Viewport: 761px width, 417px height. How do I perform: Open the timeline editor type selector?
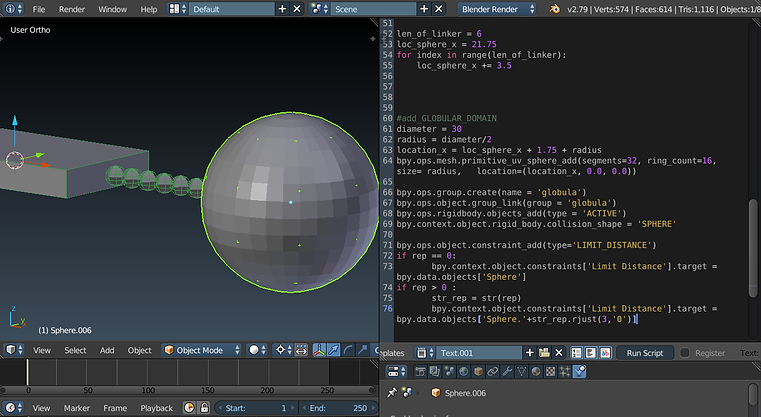click(x=14, y=408)
